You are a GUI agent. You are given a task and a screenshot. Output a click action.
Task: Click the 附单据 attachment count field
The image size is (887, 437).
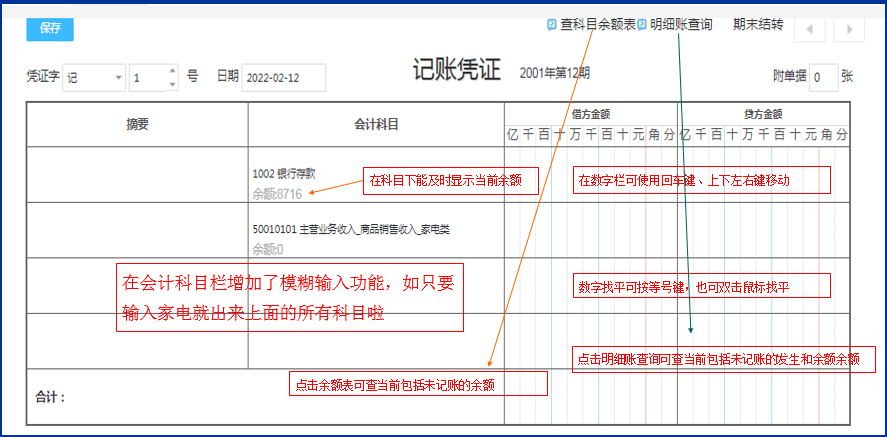point(822,77)
